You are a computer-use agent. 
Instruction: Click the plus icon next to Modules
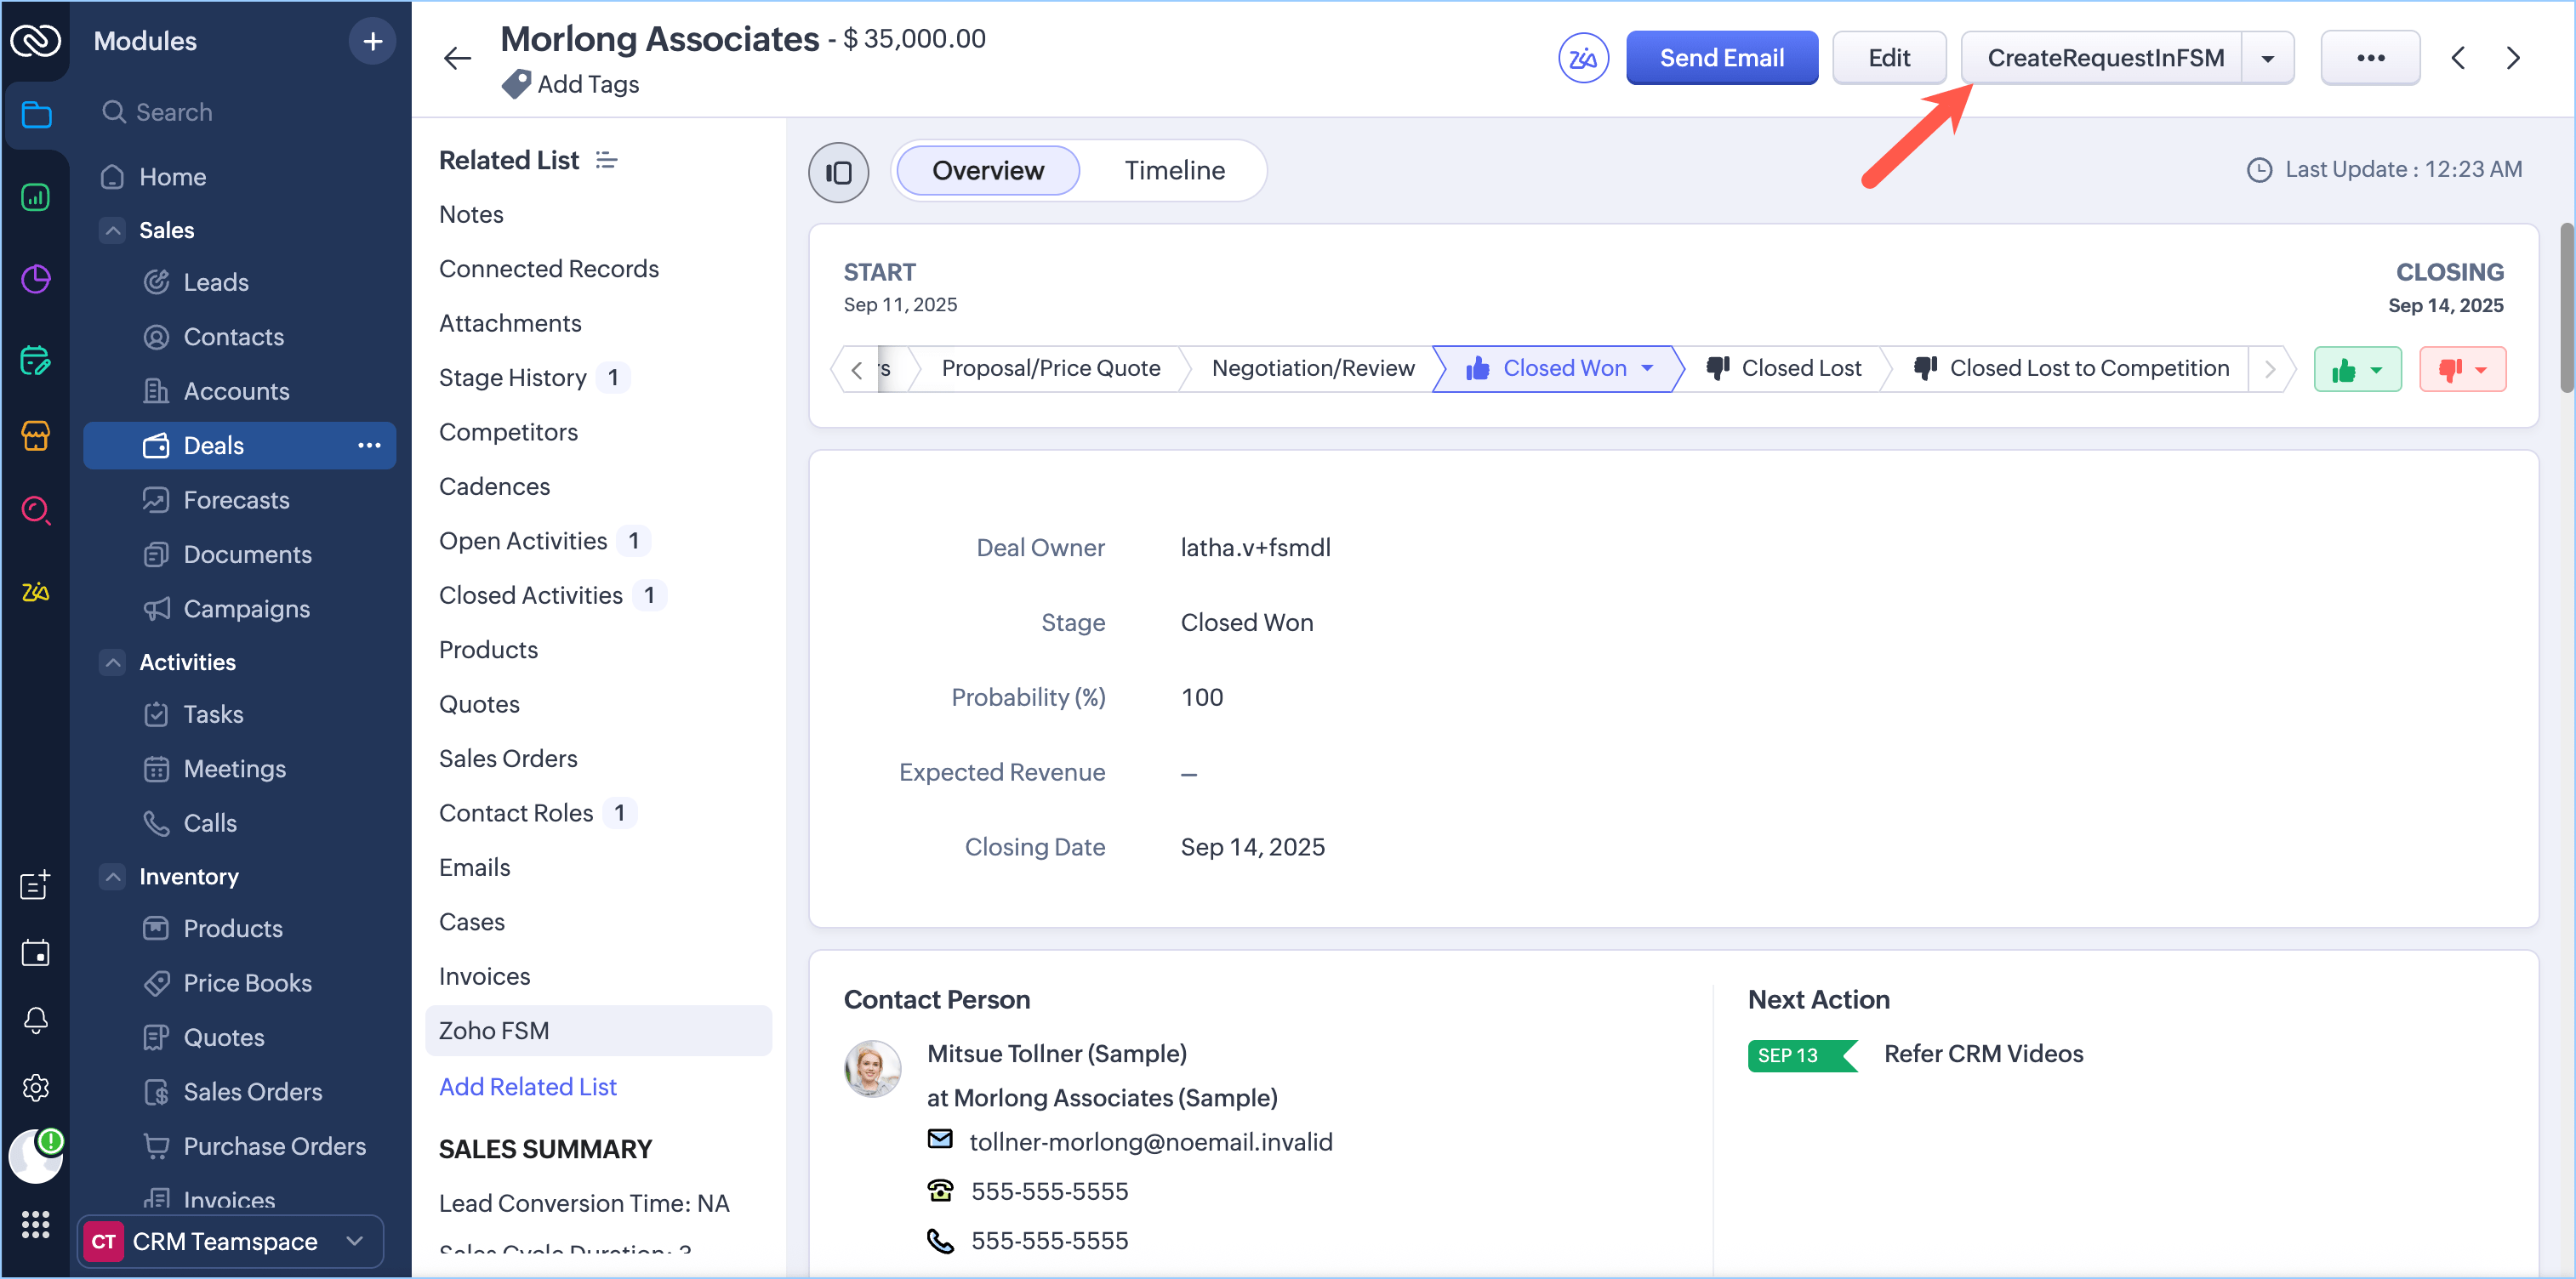click(372, 42)
